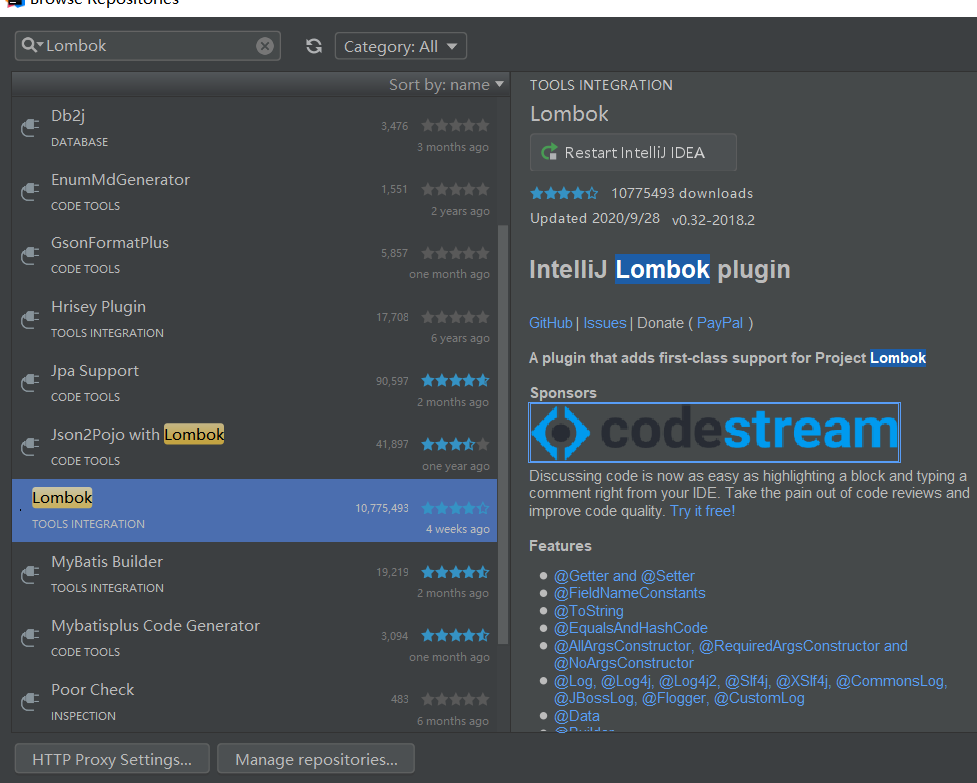The image size is (977, 783).
Task: Select Poor Check in the list
Action: 254,702
